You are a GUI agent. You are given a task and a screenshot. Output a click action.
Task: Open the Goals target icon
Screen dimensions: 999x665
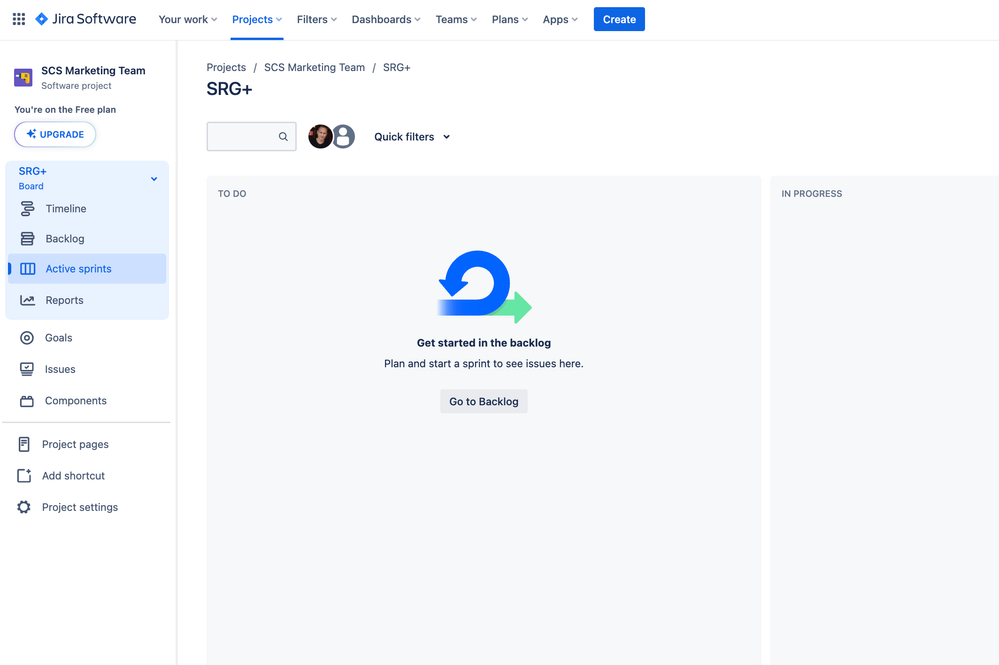tap(27, 338)
